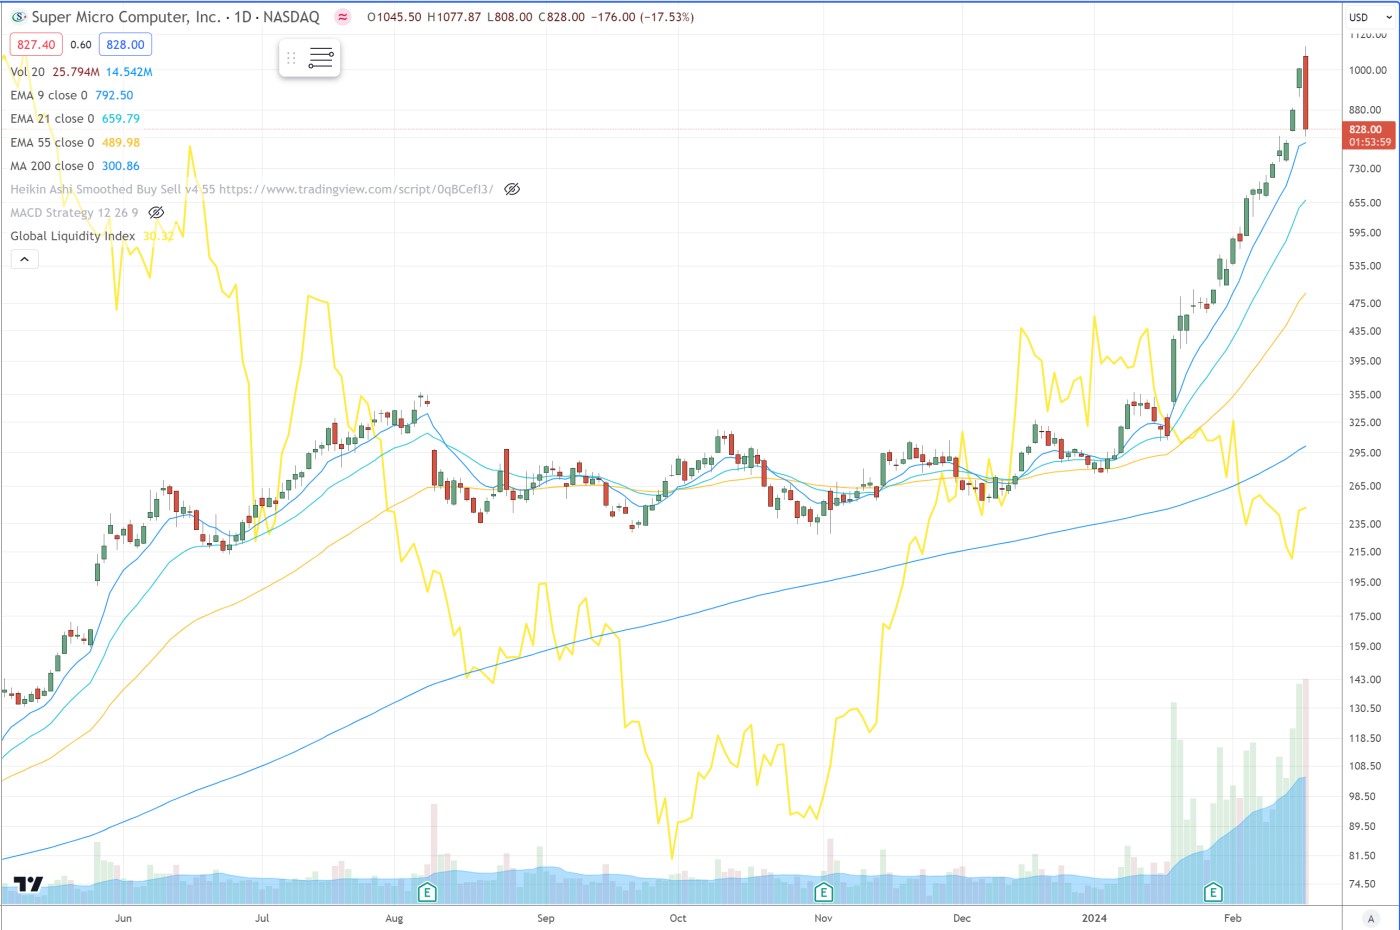Click the 730.00 price axis label
1400x930 pixels.
1365,168
